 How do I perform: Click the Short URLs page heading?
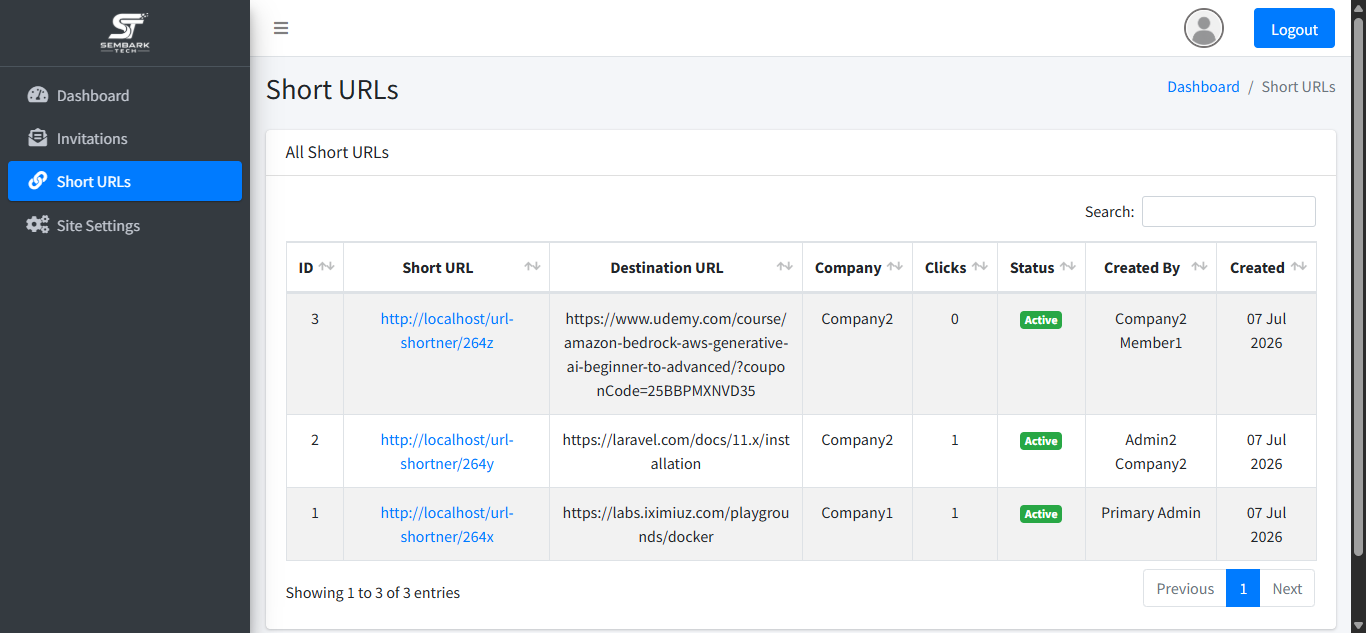point(332,89)
